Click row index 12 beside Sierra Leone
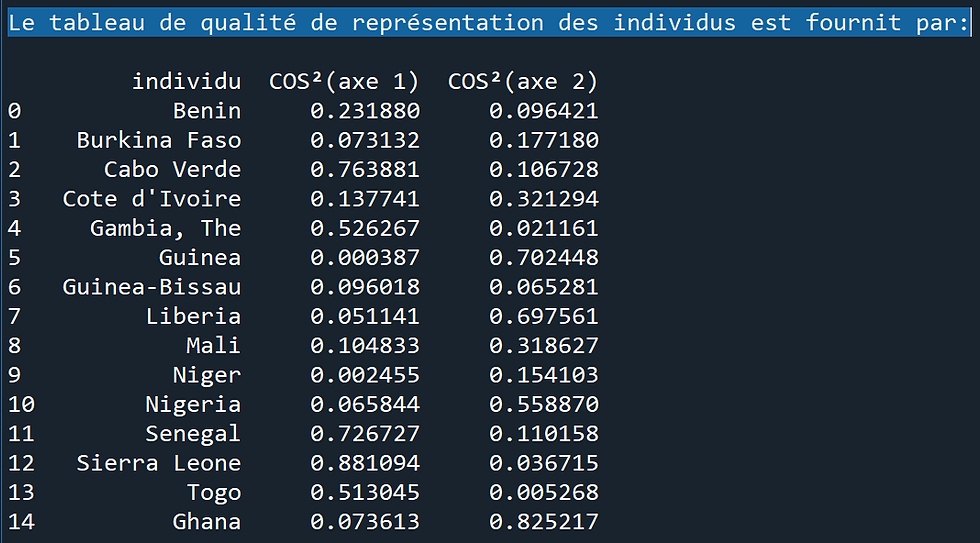The height and width of the screenshot is (543, 980). tap(21, 463)
